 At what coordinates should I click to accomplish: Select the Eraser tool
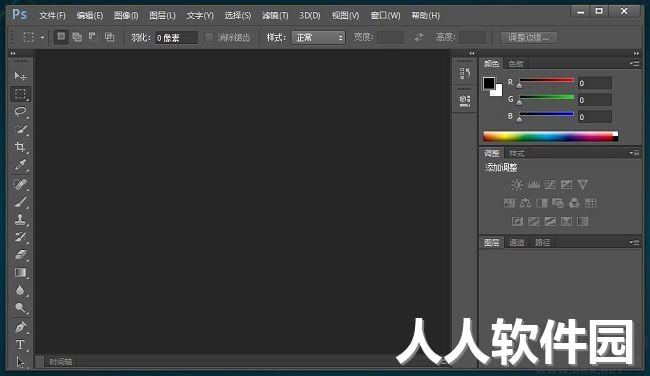(20, 255)
